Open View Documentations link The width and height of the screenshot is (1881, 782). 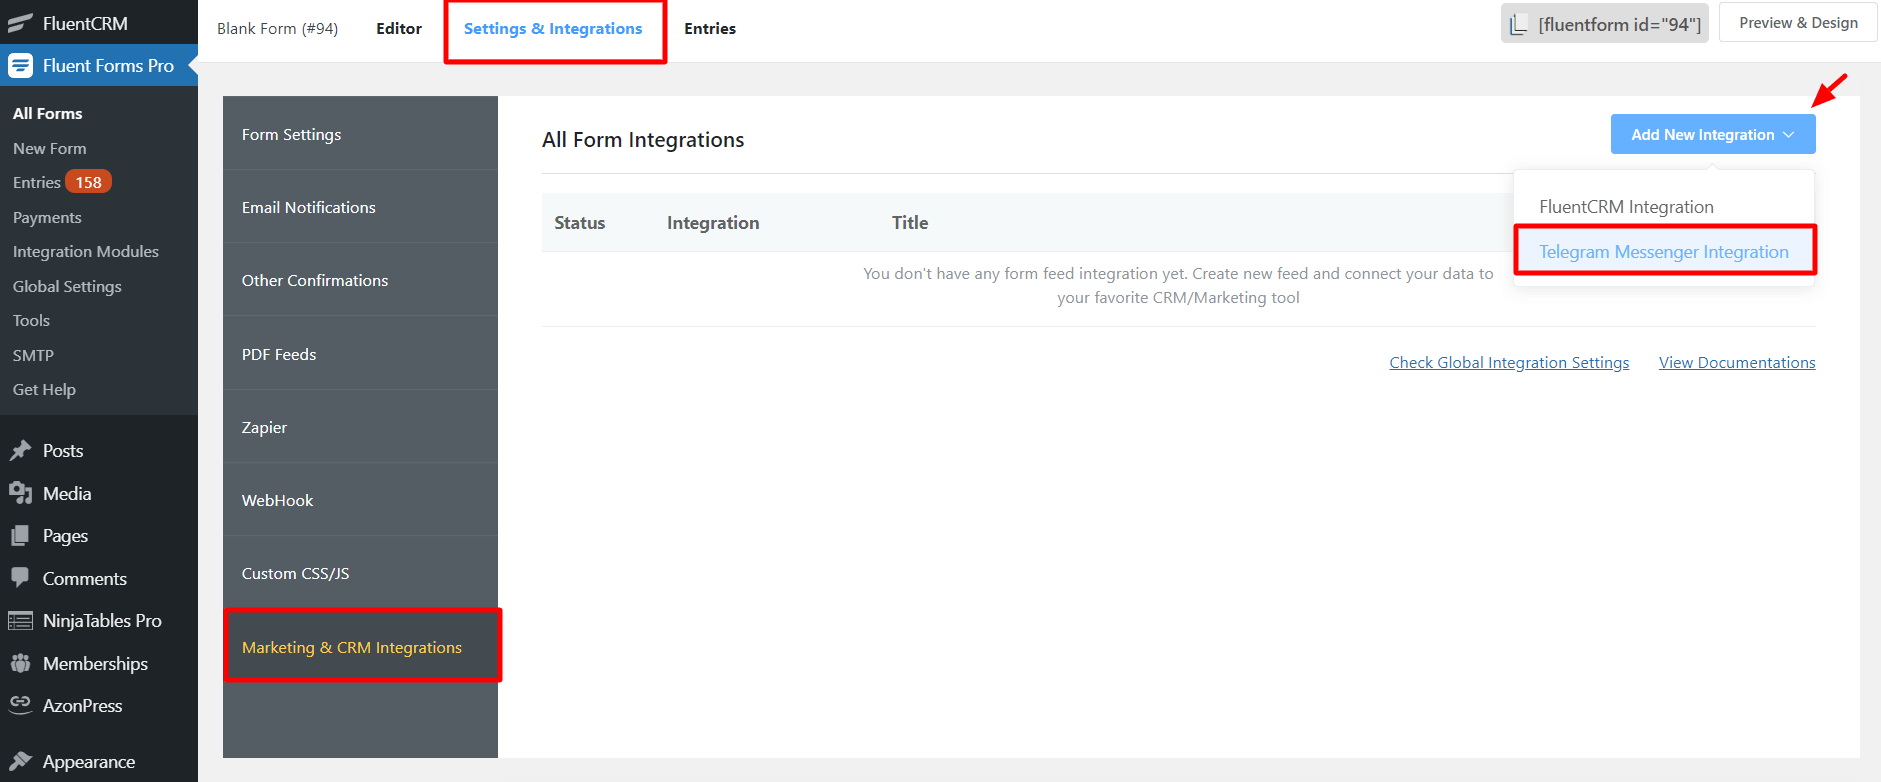pos(1737,363)
